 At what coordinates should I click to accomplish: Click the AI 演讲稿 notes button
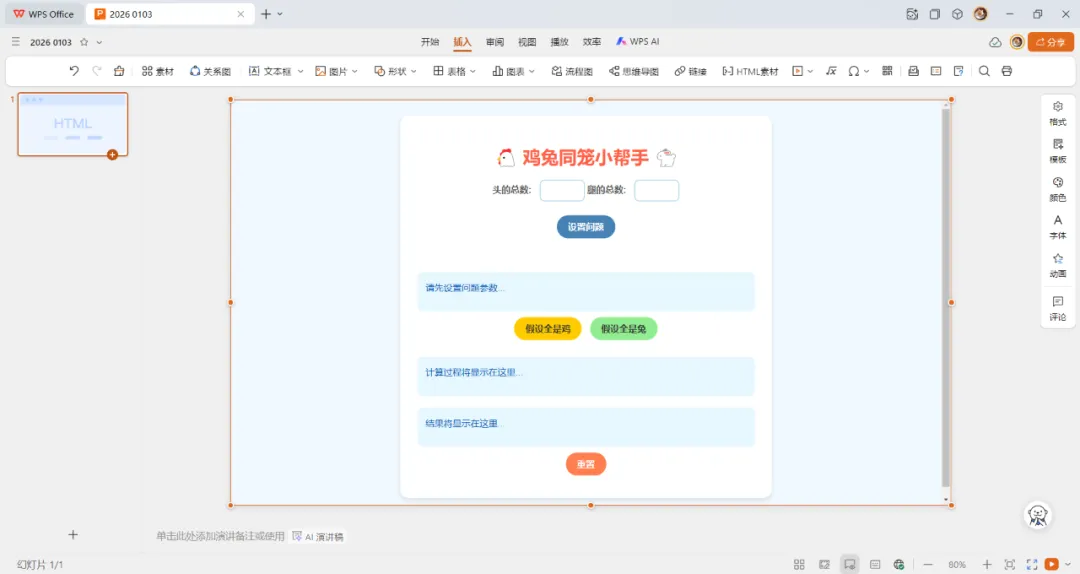318,536
